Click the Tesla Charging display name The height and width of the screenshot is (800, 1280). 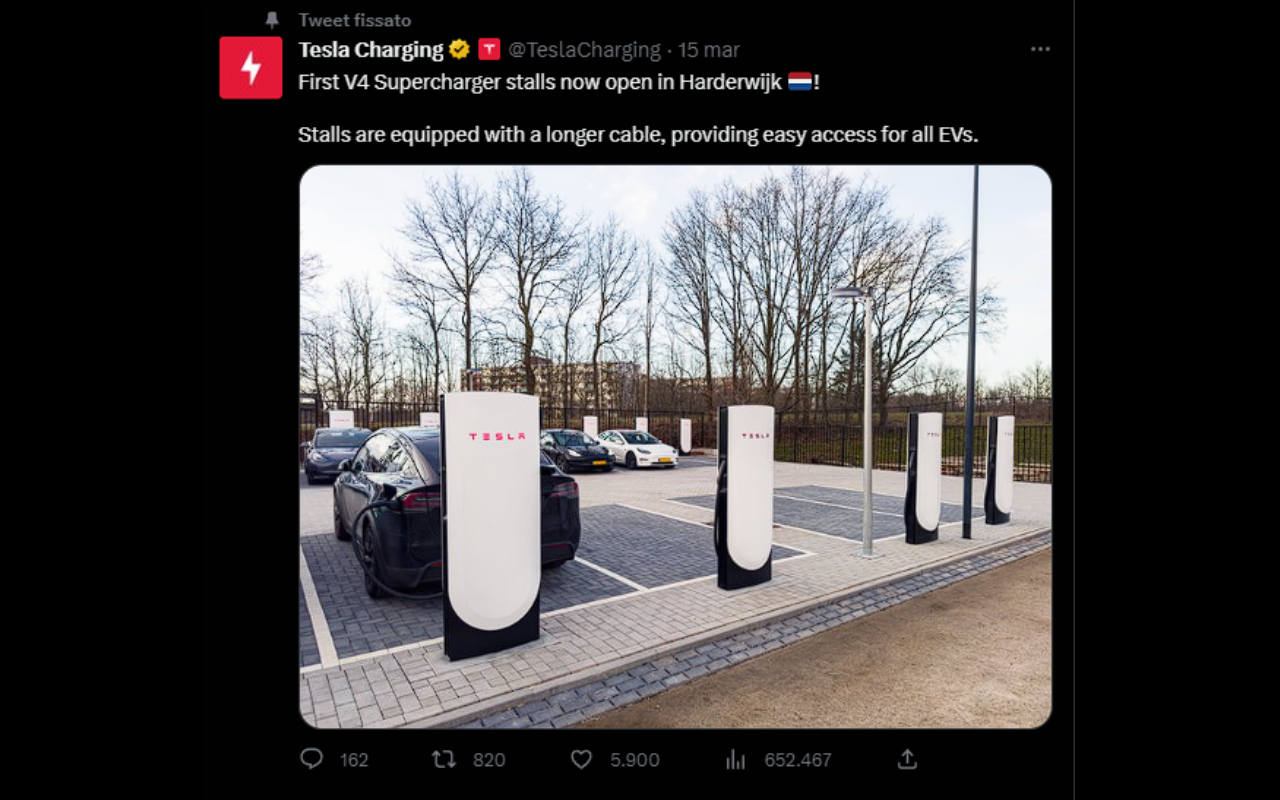pos(371,49)
